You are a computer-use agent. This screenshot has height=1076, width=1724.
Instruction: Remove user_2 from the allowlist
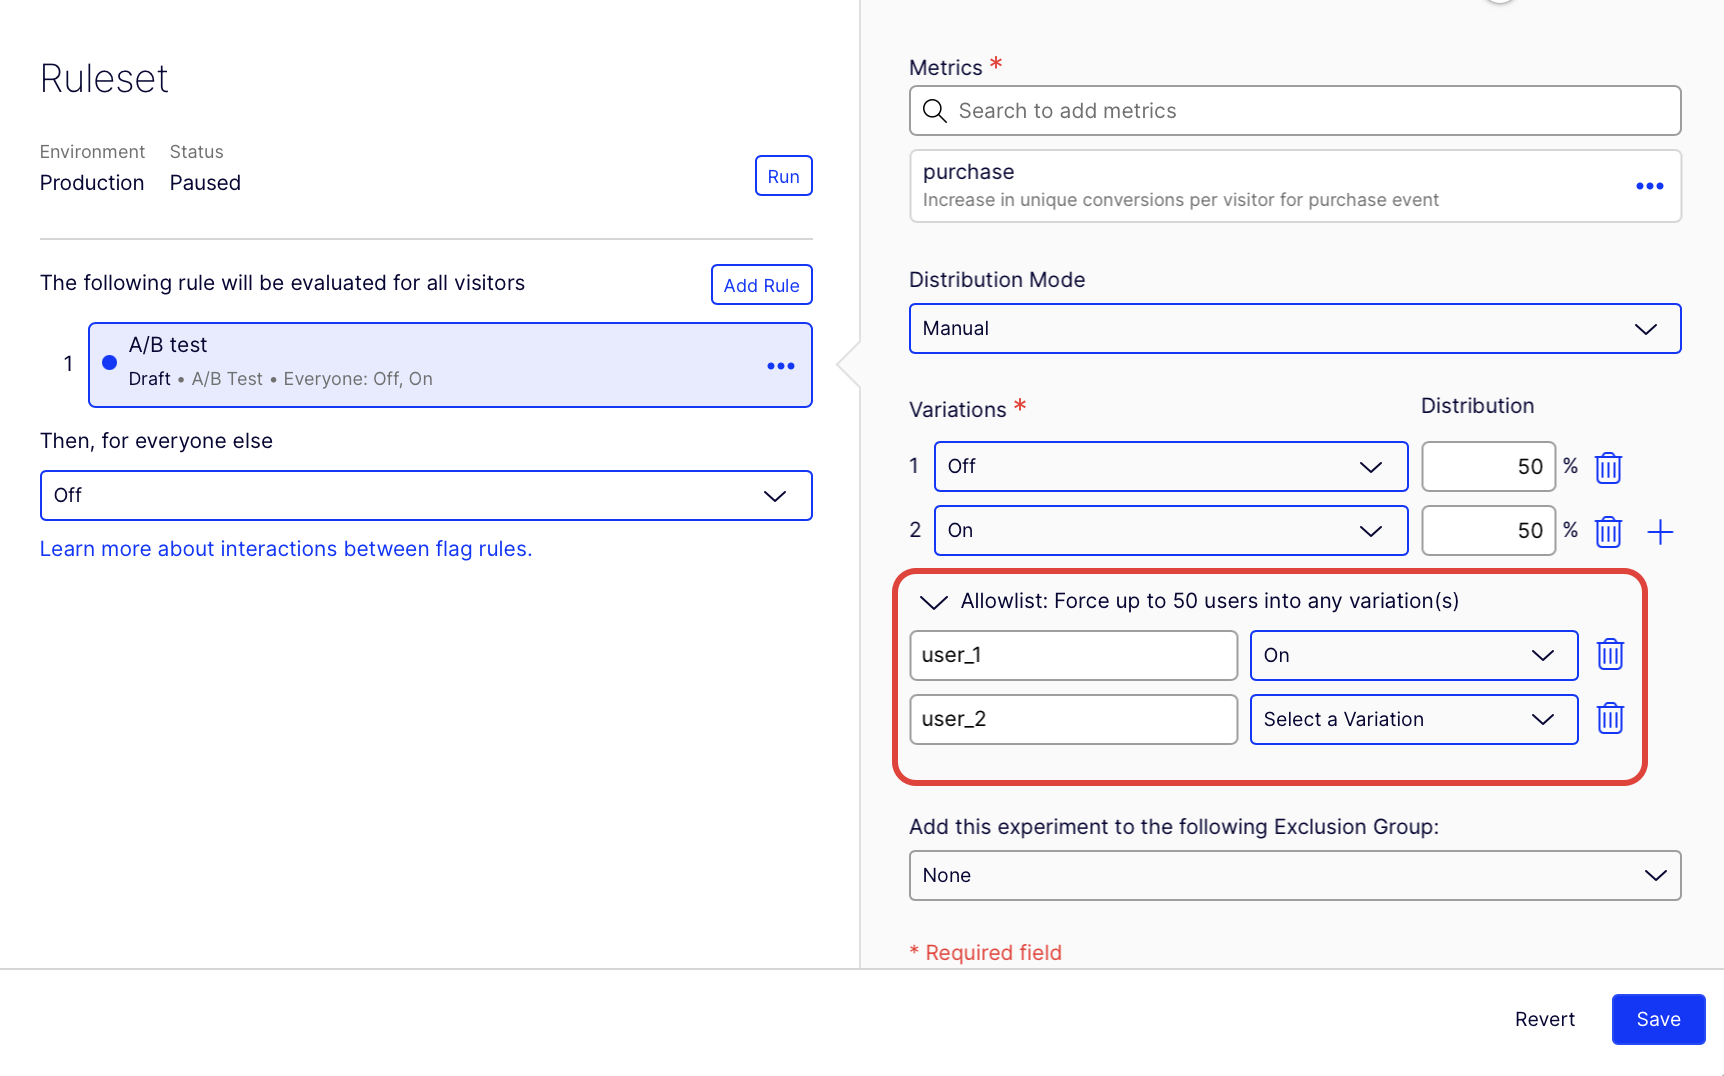(x=1610, y=718)
